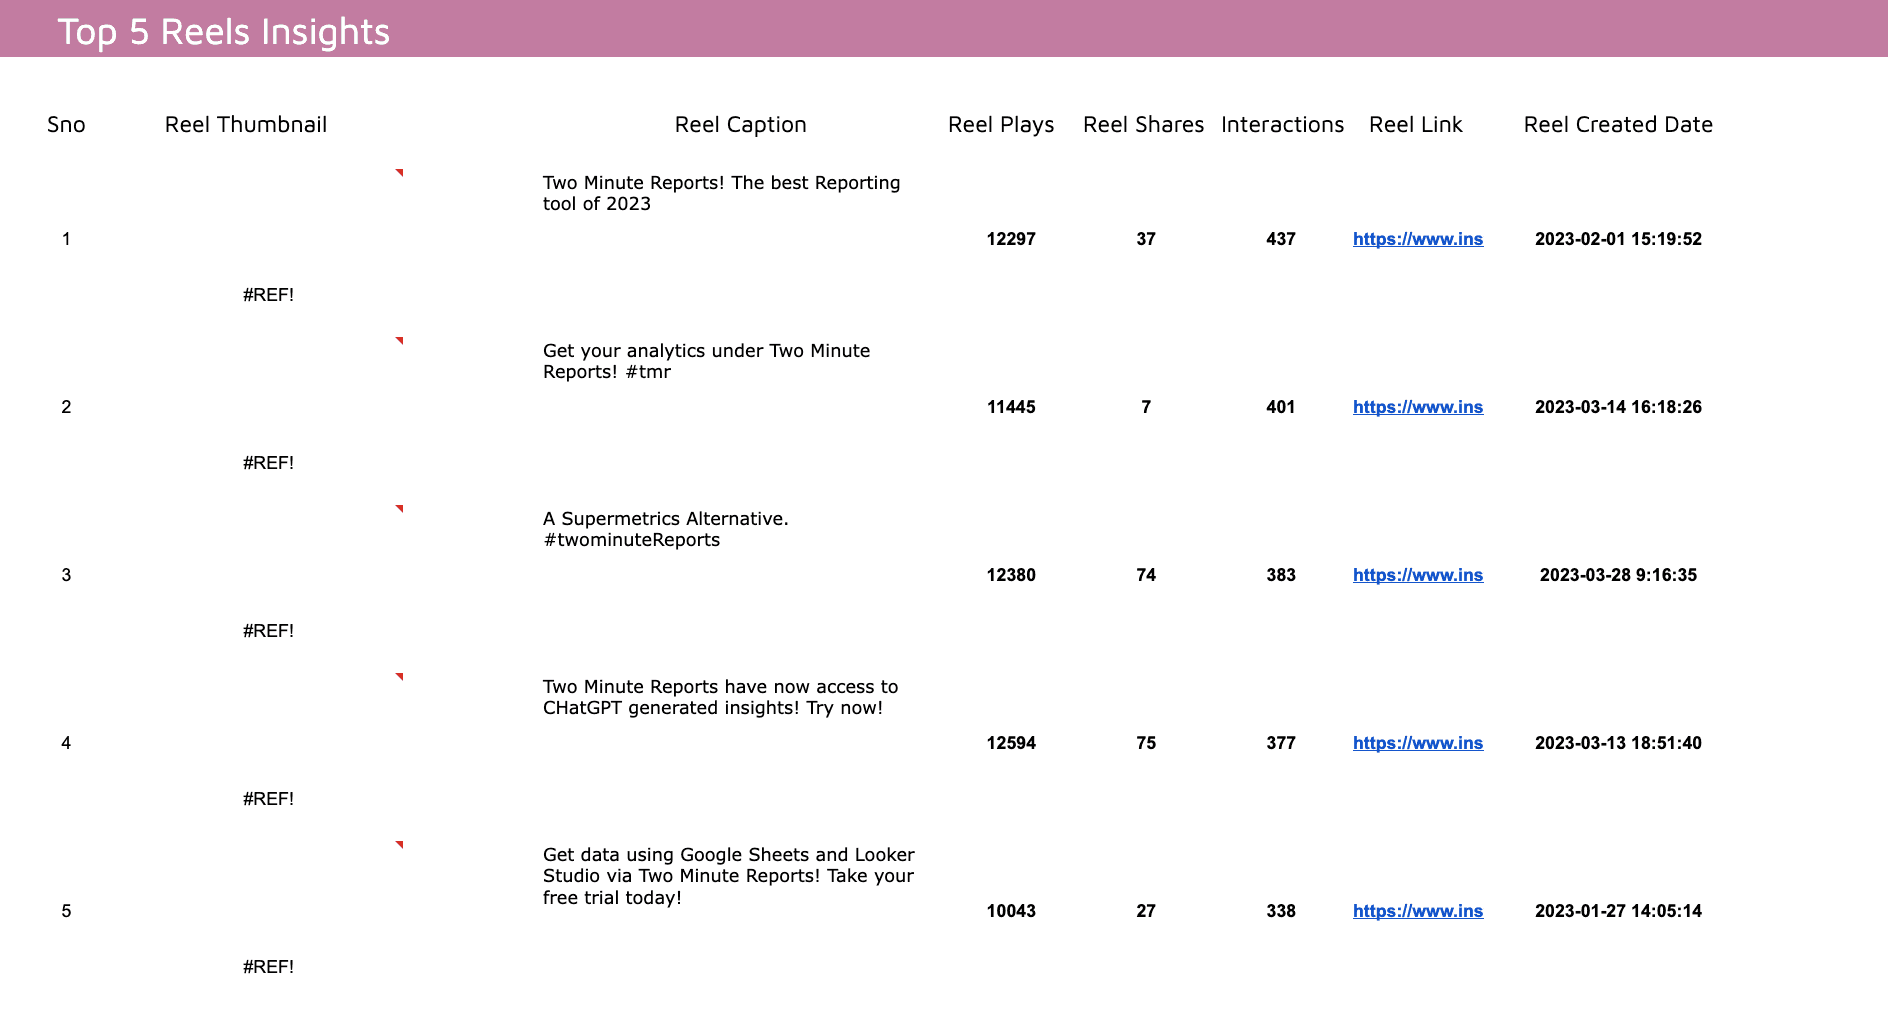
Task: Select the Reel Shares value 75
Action: 1146,743
